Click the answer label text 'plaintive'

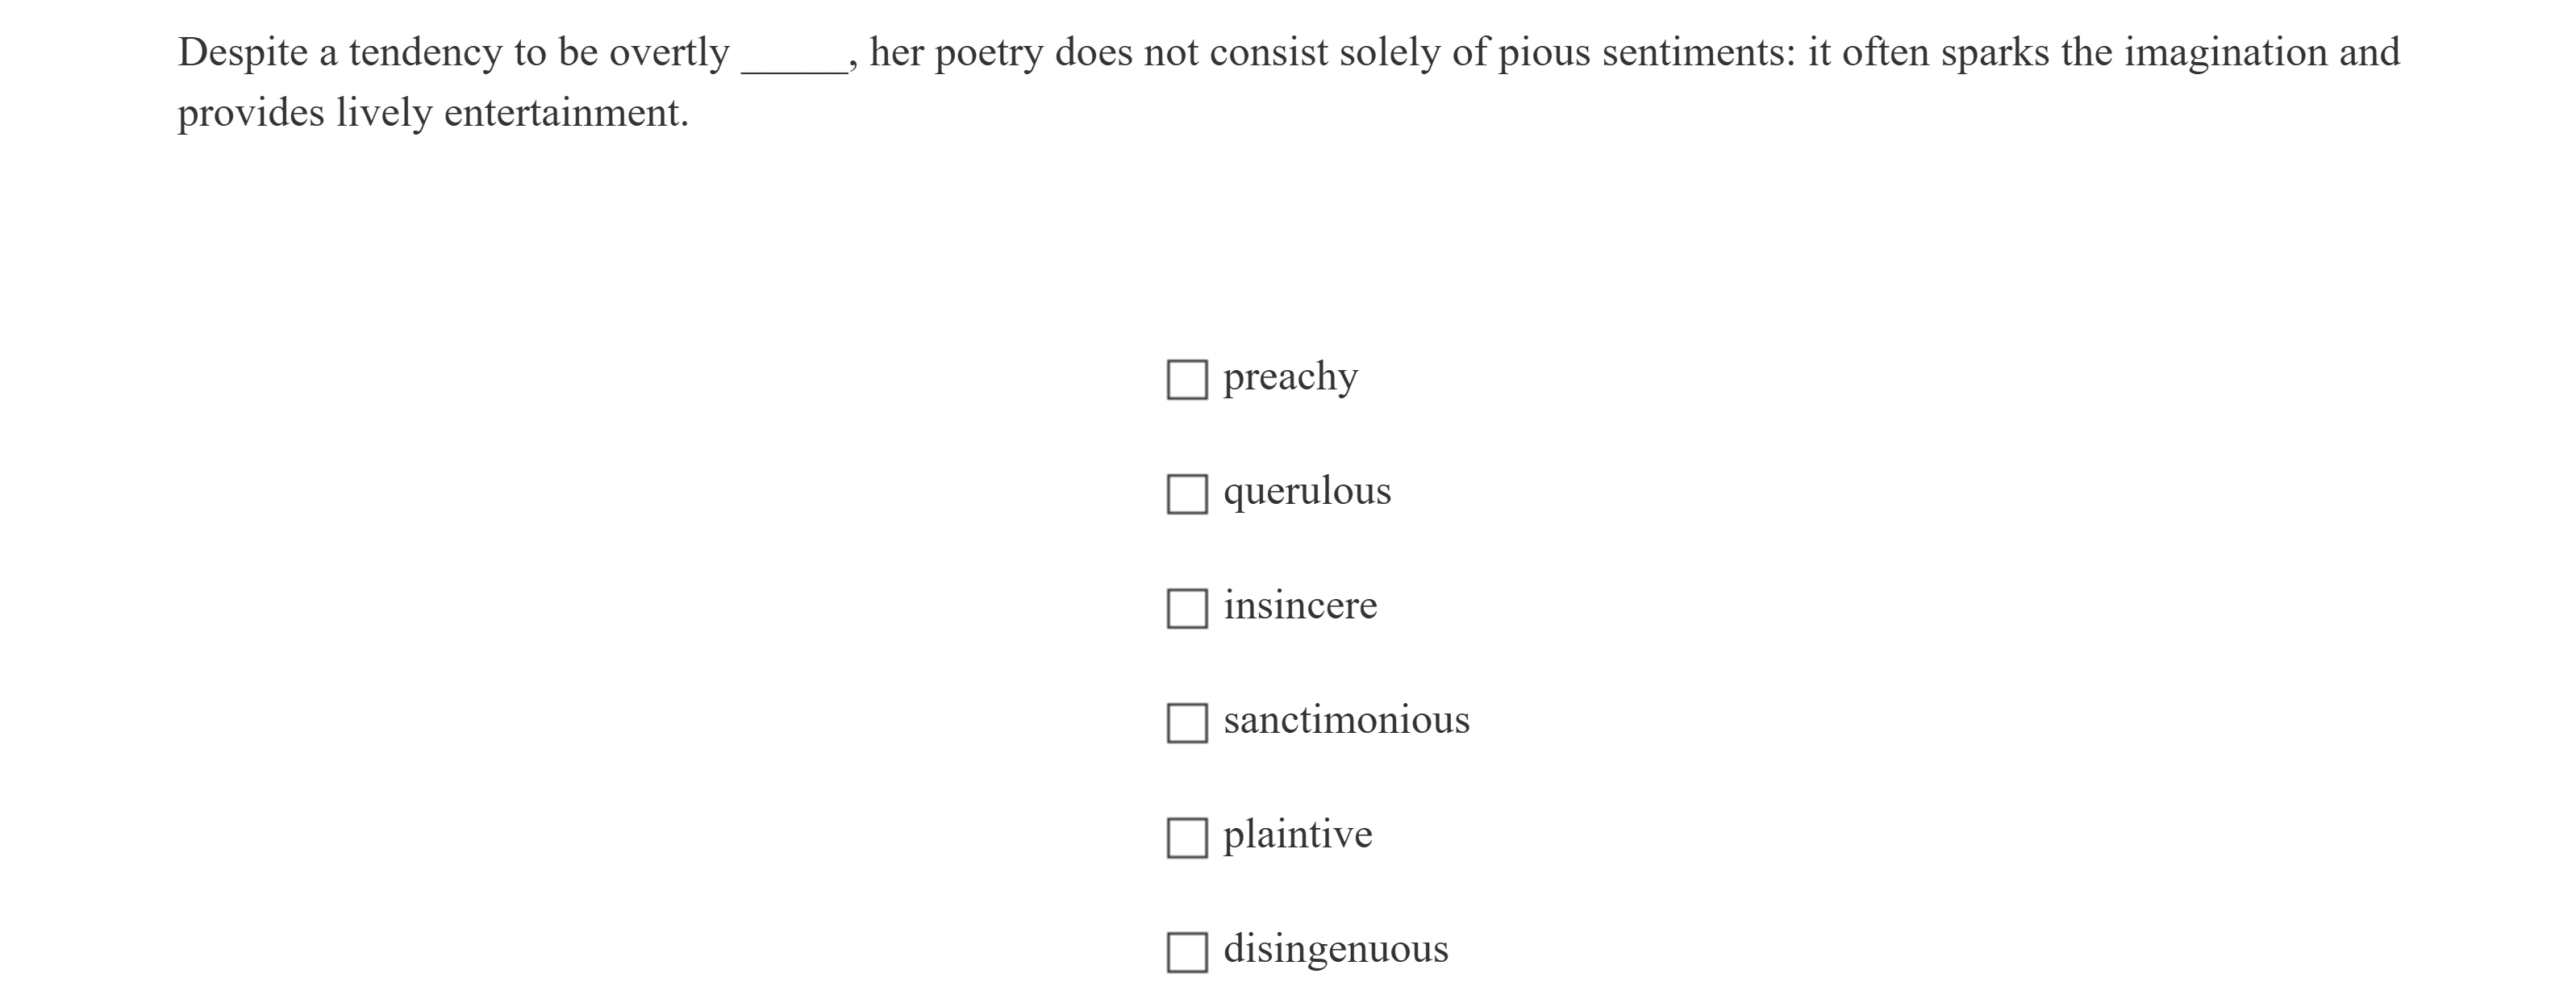pyautogui.click(x=1297, y=835)
